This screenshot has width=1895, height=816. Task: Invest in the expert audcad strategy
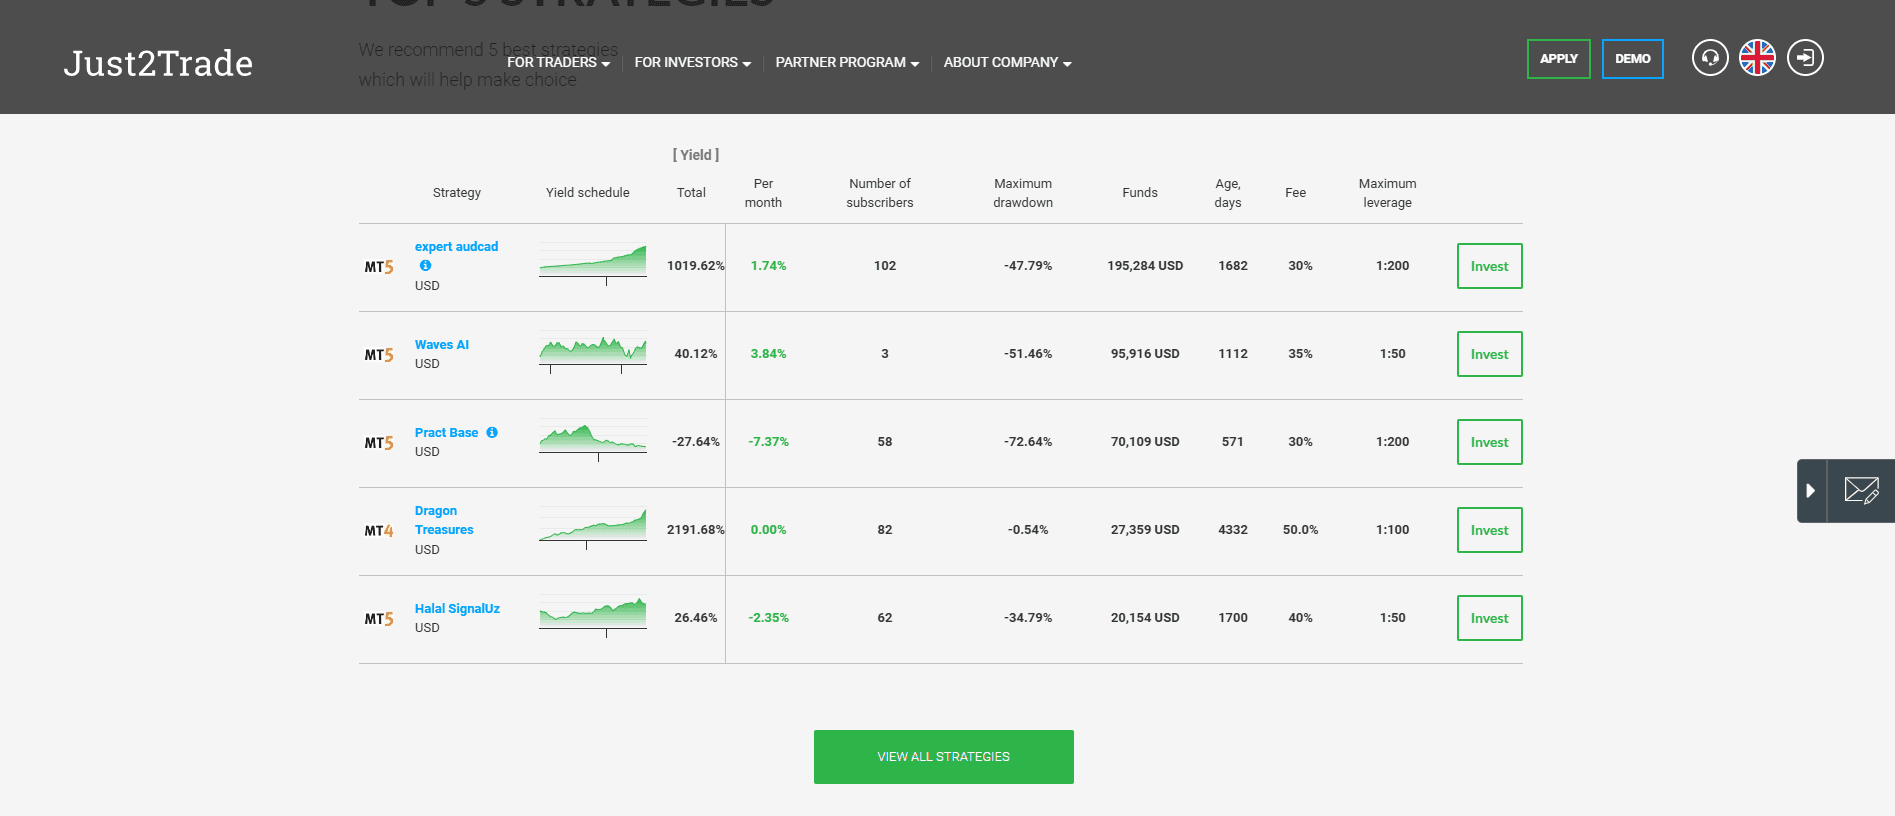coord(1490,266)
